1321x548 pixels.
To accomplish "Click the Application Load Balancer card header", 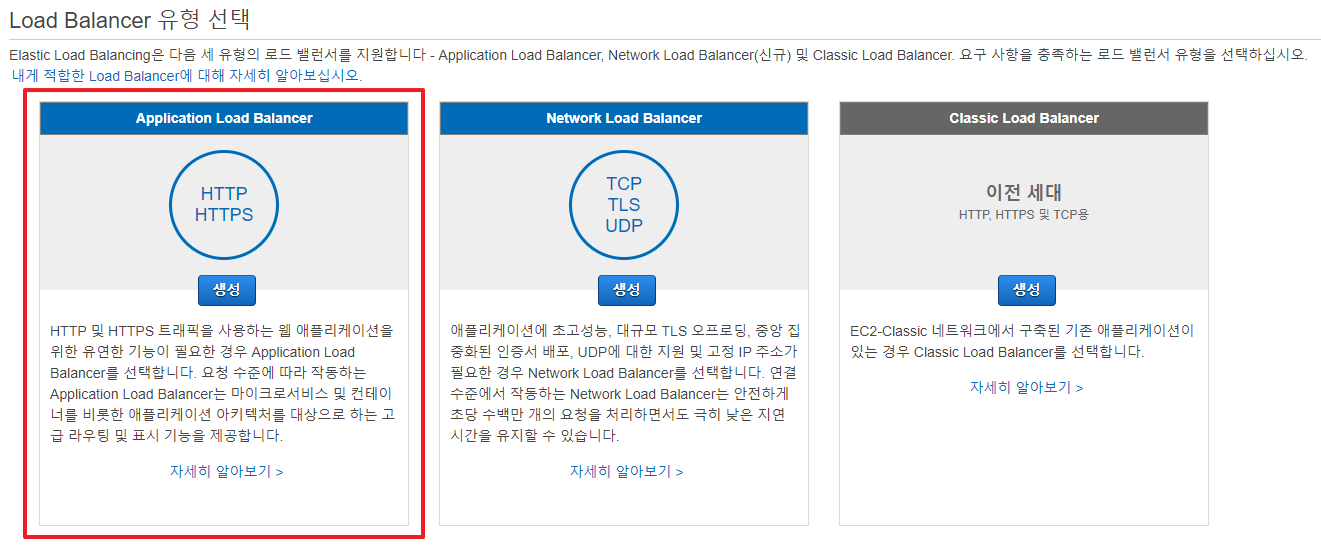I will 224,118.
